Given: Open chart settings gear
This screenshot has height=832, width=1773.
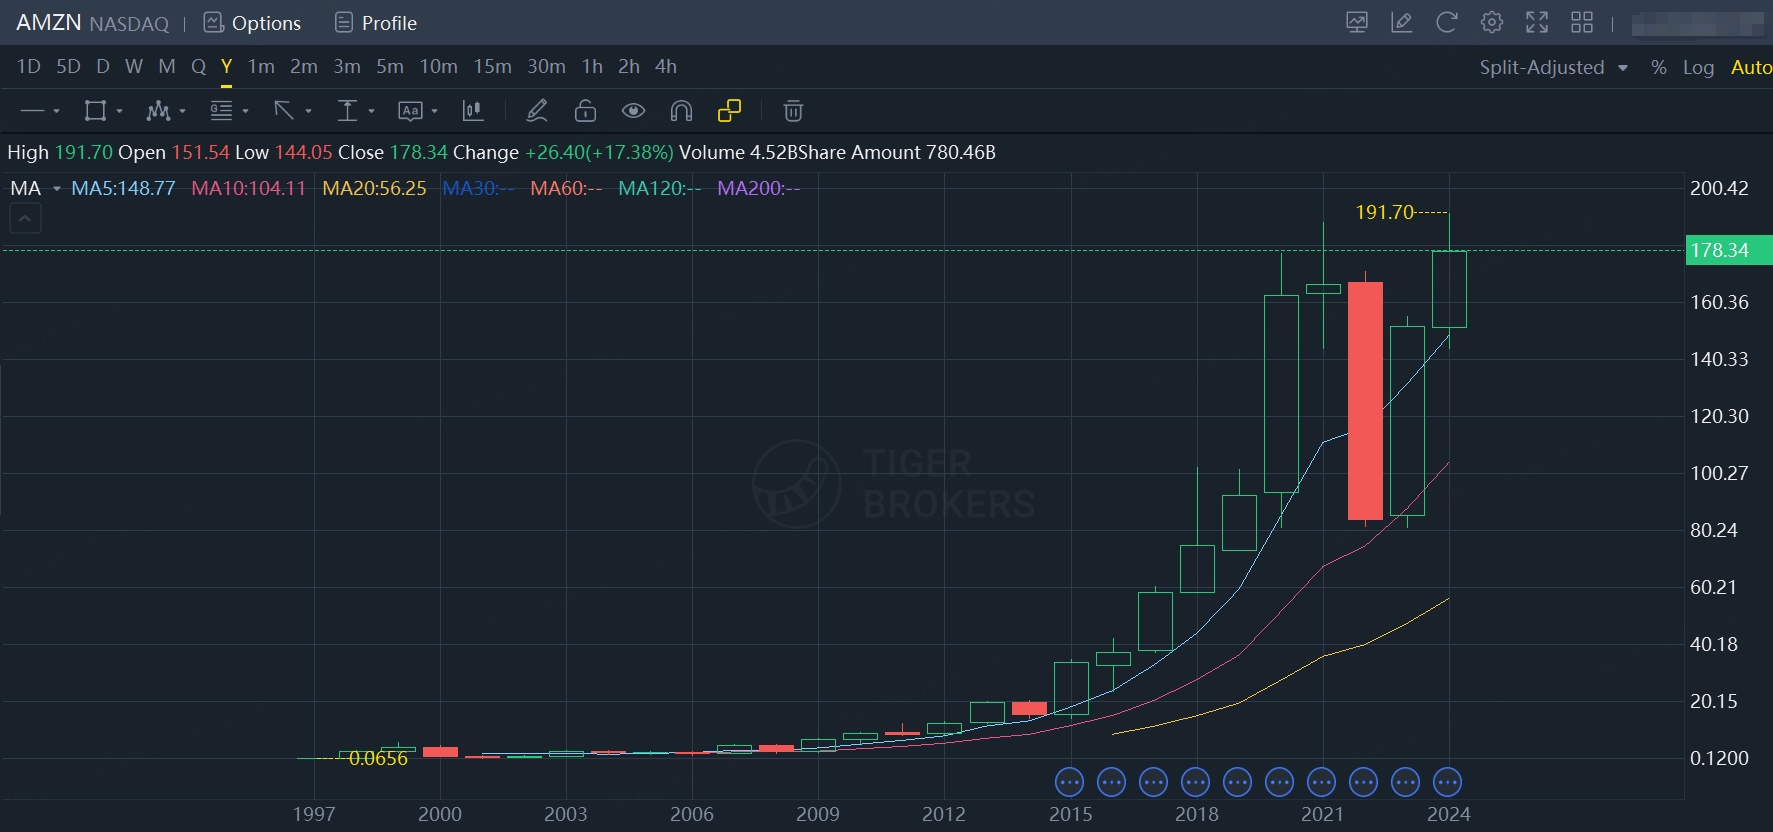Looking at the screenshot, I should click(1492, 22).
